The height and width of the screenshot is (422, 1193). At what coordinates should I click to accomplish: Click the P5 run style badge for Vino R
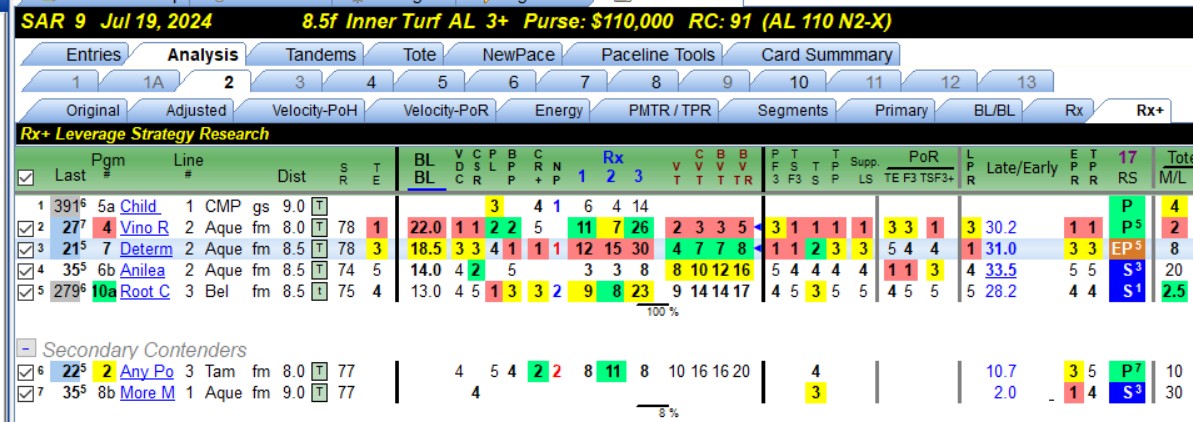1127,227
